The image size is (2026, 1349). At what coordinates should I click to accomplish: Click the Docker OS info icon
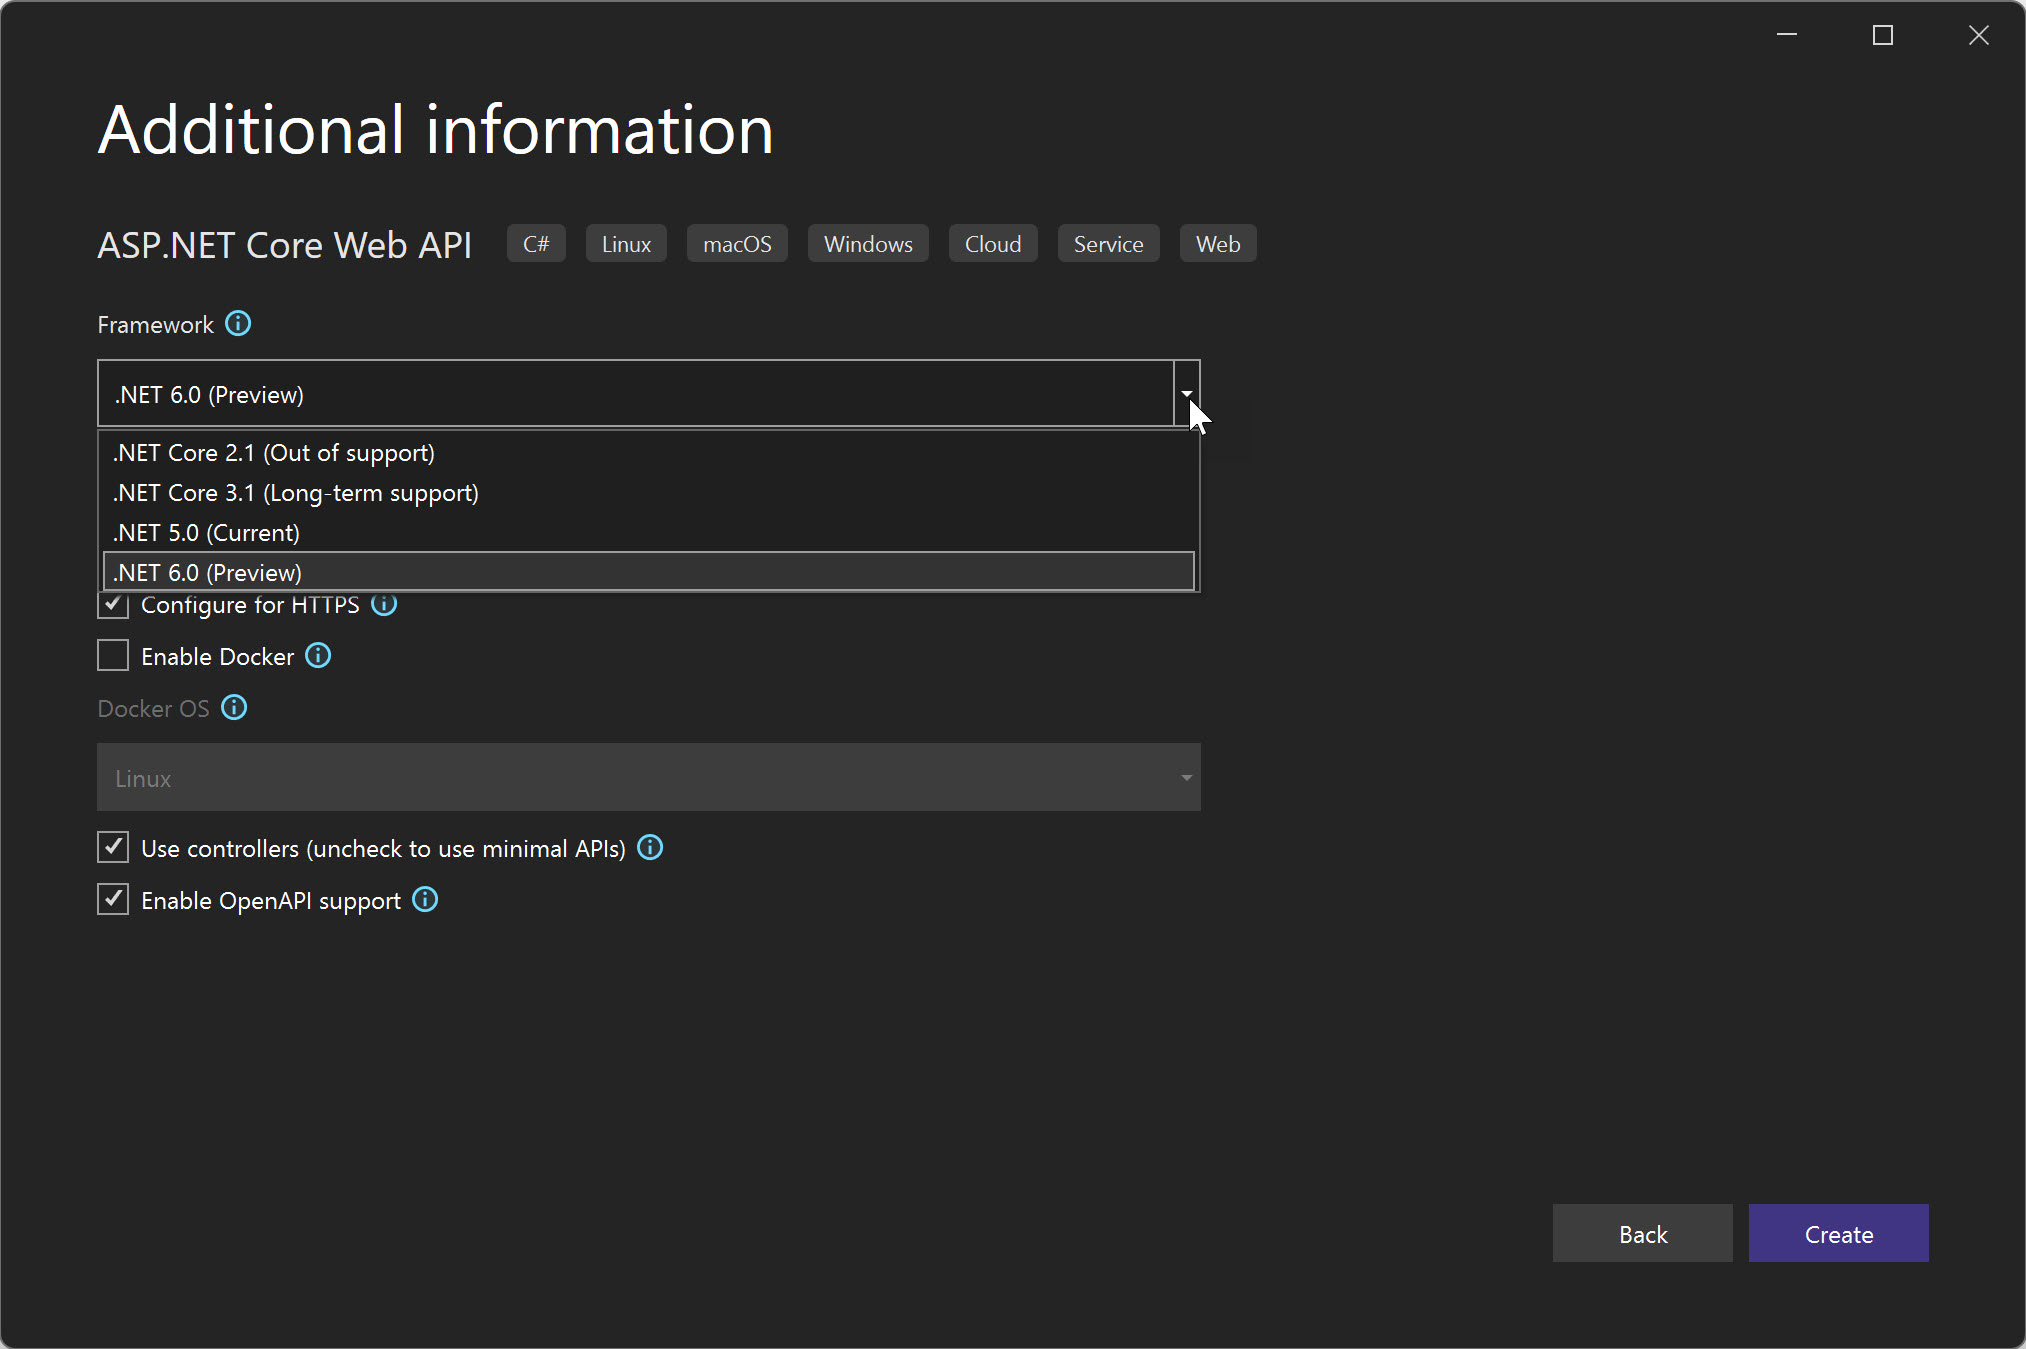[x=234, y=708]
